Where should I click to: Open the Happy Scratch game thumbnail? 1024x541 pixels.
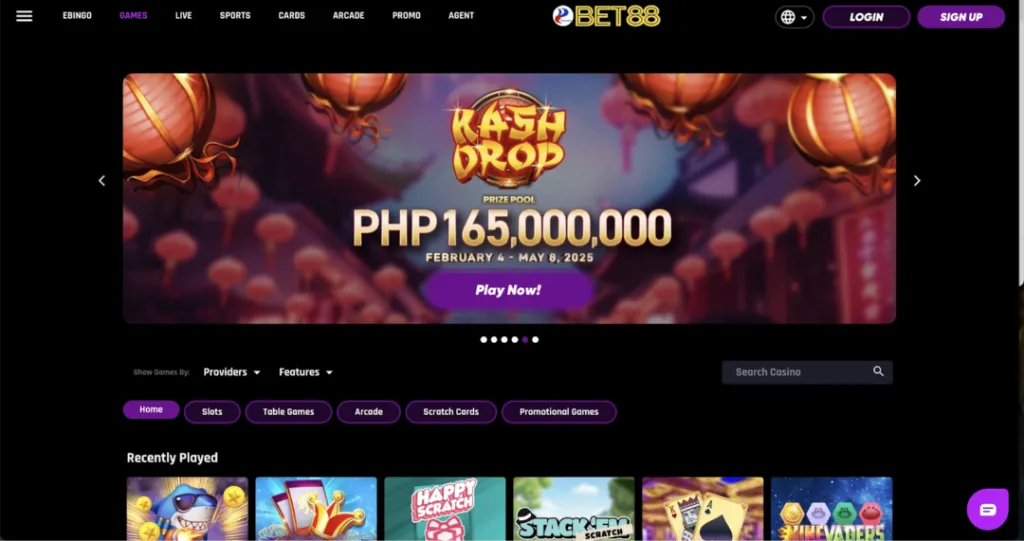445,509
